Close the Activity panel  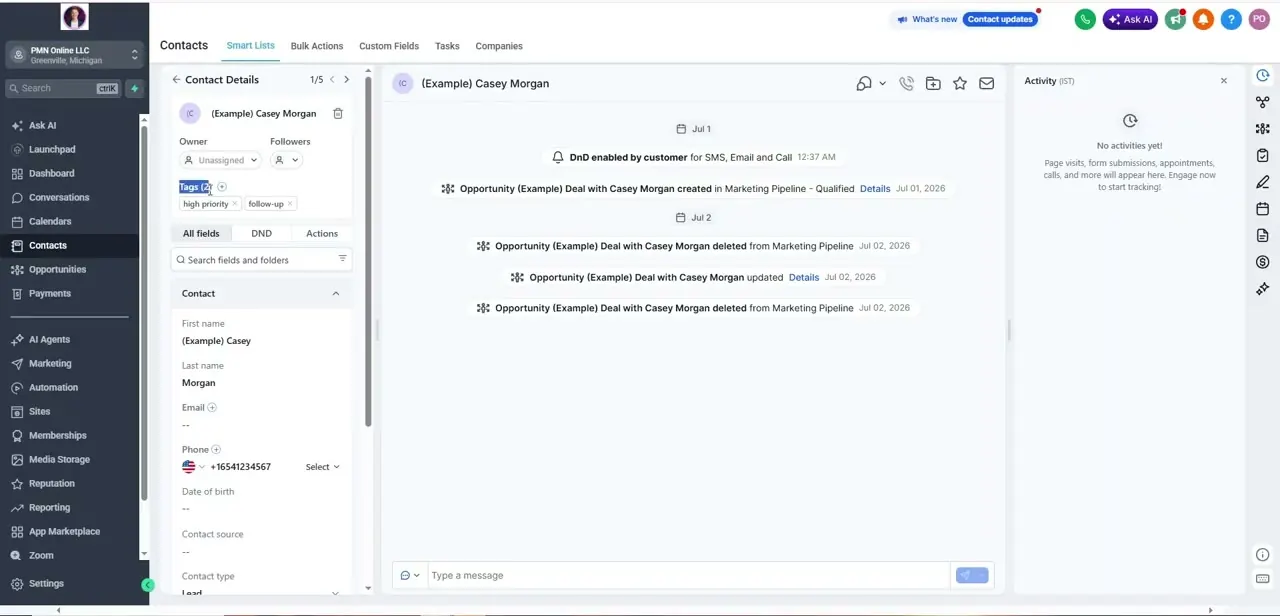coord(1224,81)
